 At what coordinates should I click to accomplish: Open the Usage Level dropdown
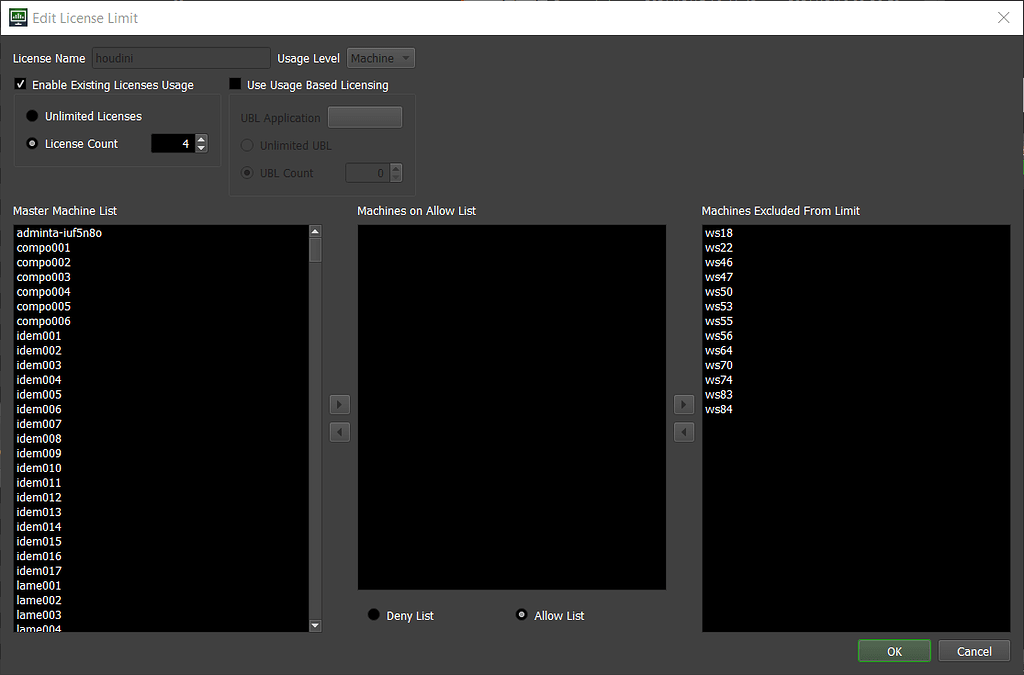380,57
